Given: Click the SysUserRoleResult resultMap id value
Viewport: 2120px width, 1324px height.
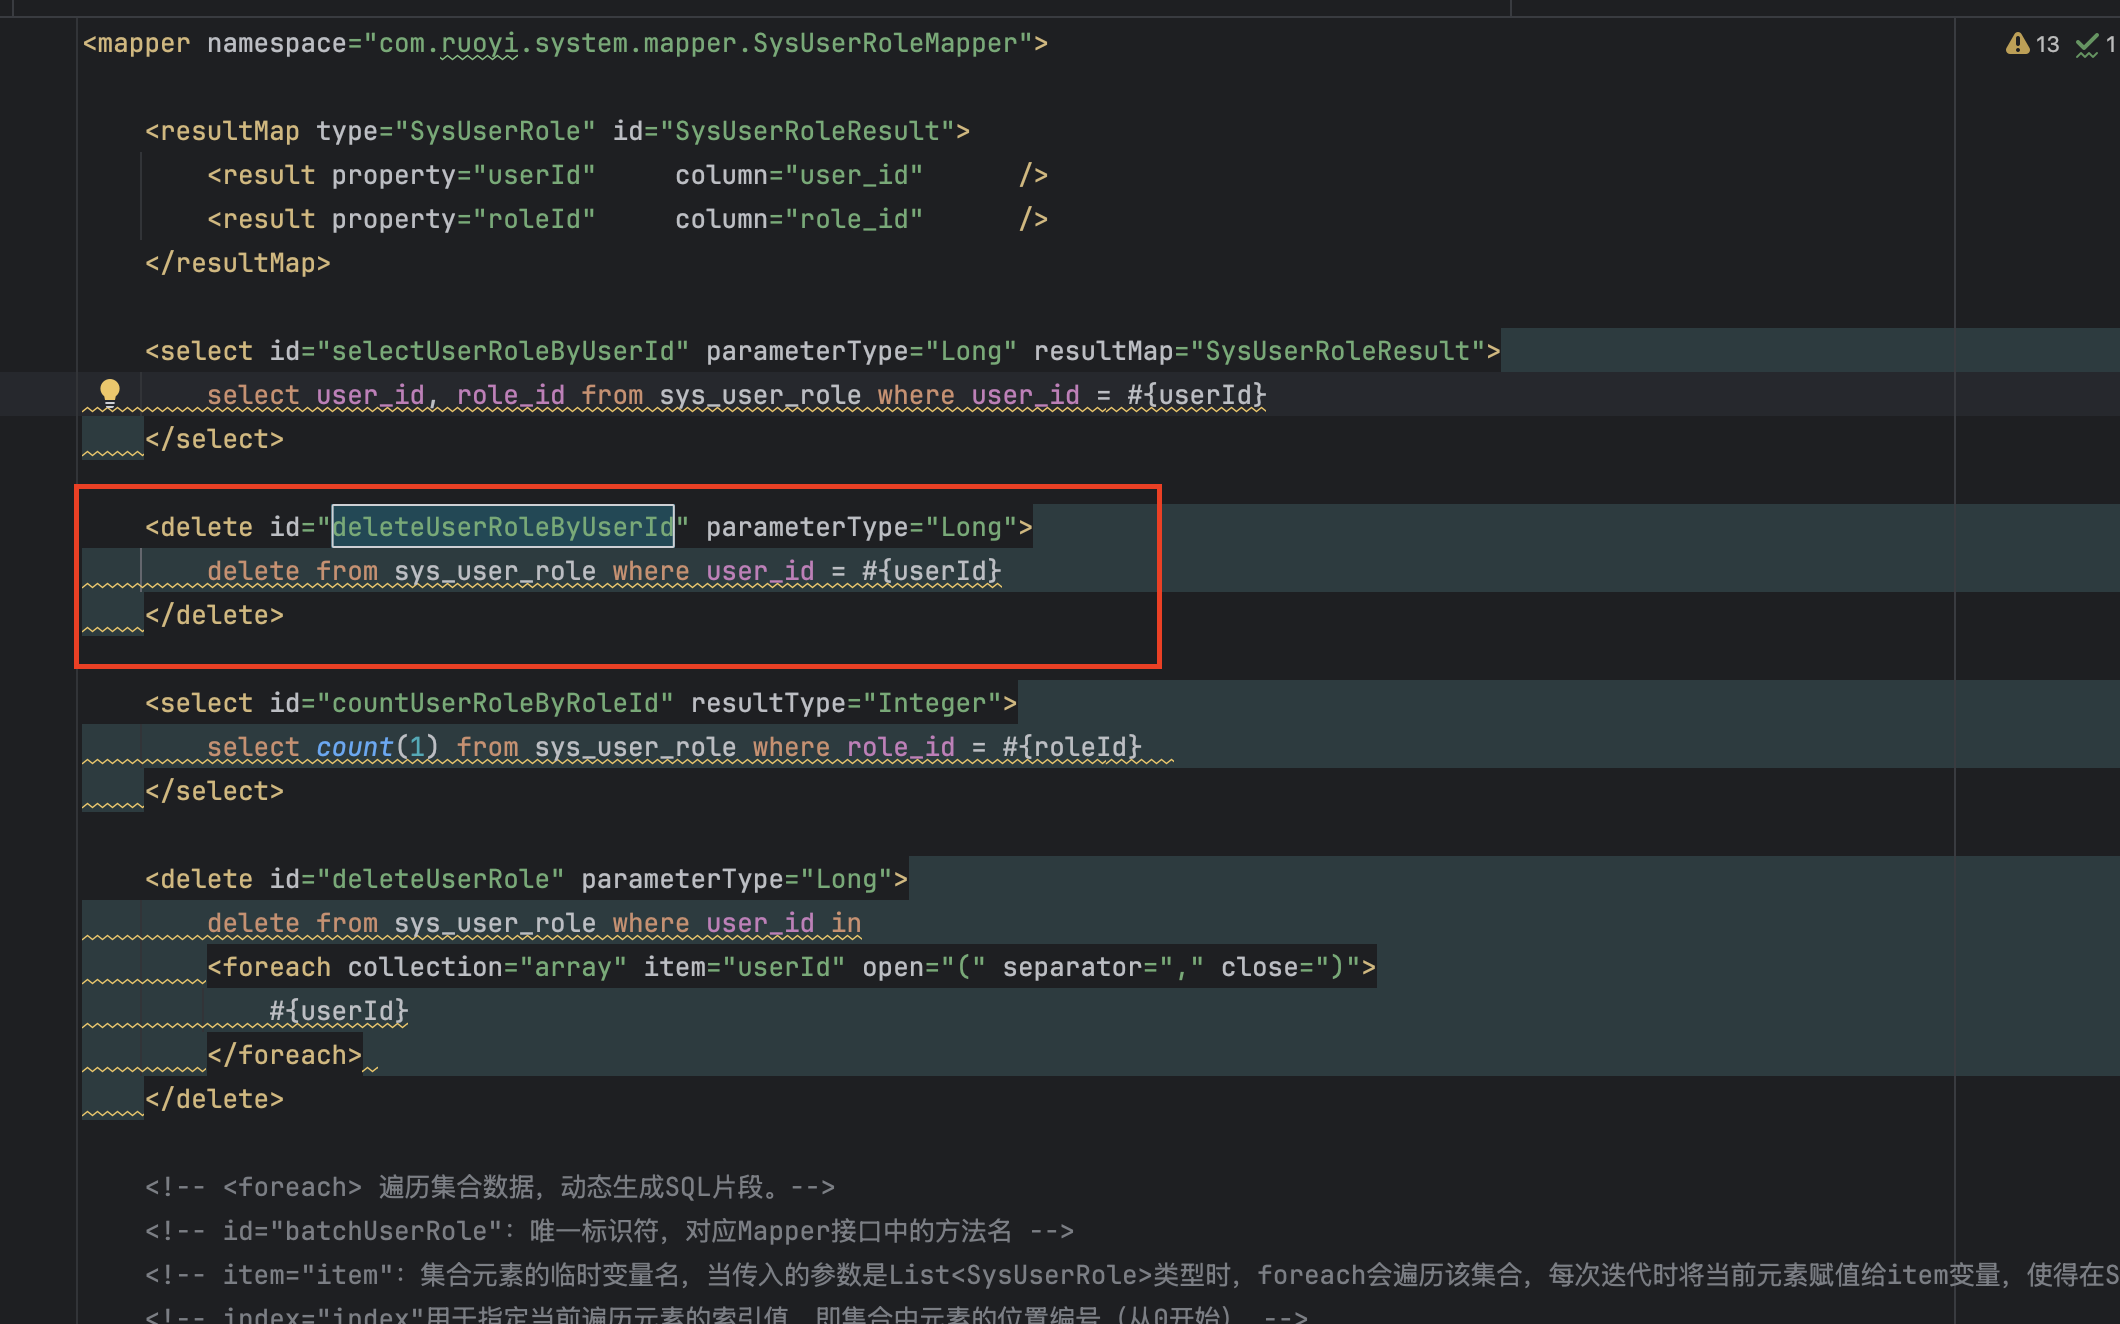Looking at the screenshot, I should [806, 131].
